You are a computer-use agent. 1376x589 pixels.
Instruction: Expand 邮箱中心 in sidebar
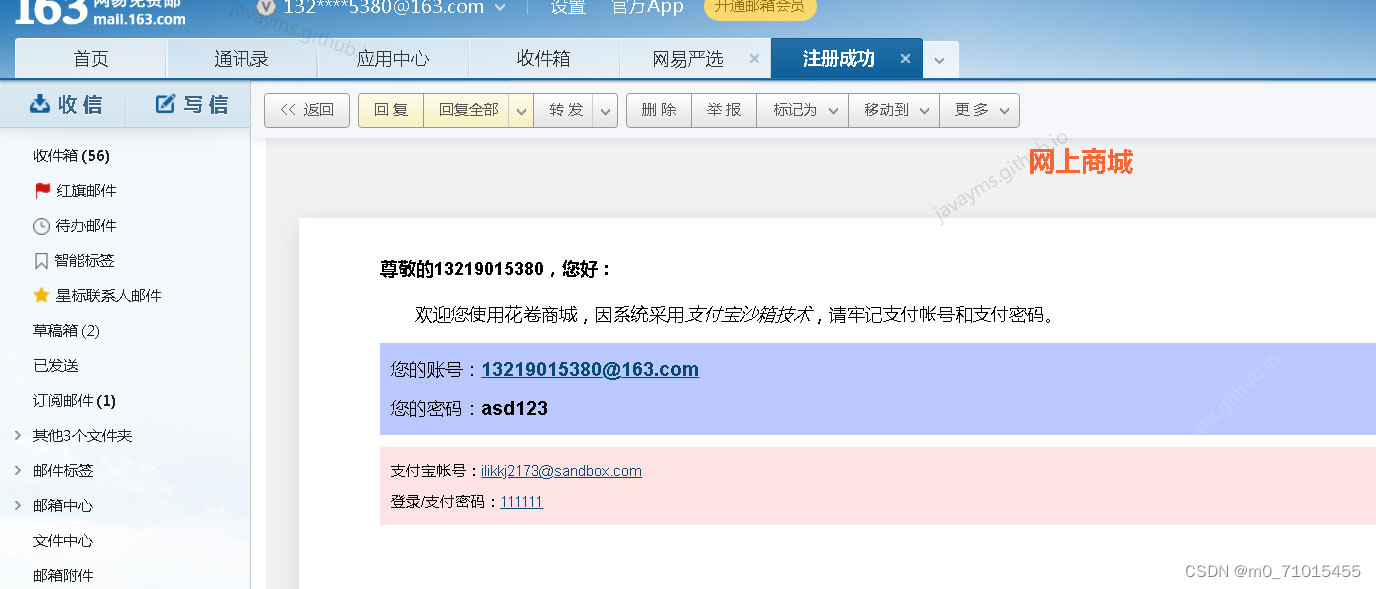(x=18, y=505)
